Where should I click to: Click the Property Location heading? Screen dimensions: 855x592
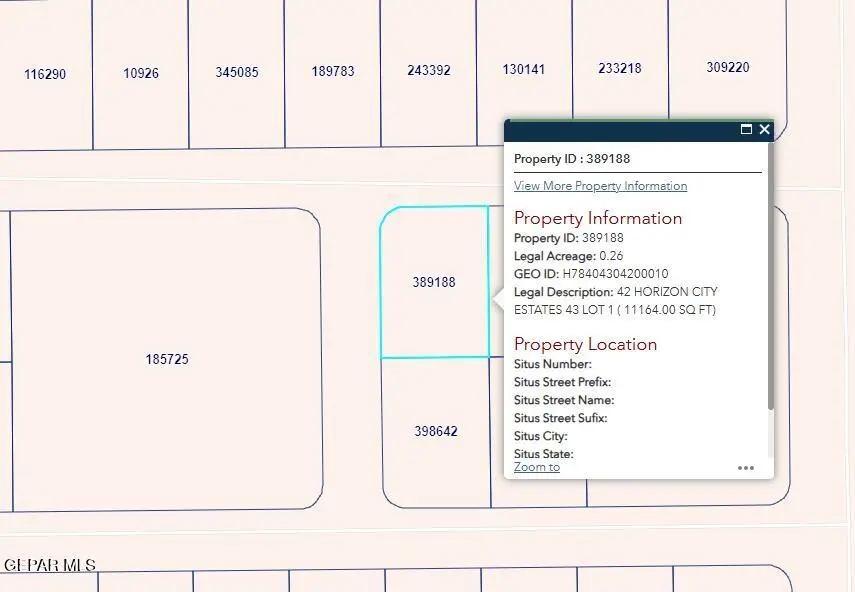click(585, 344)
